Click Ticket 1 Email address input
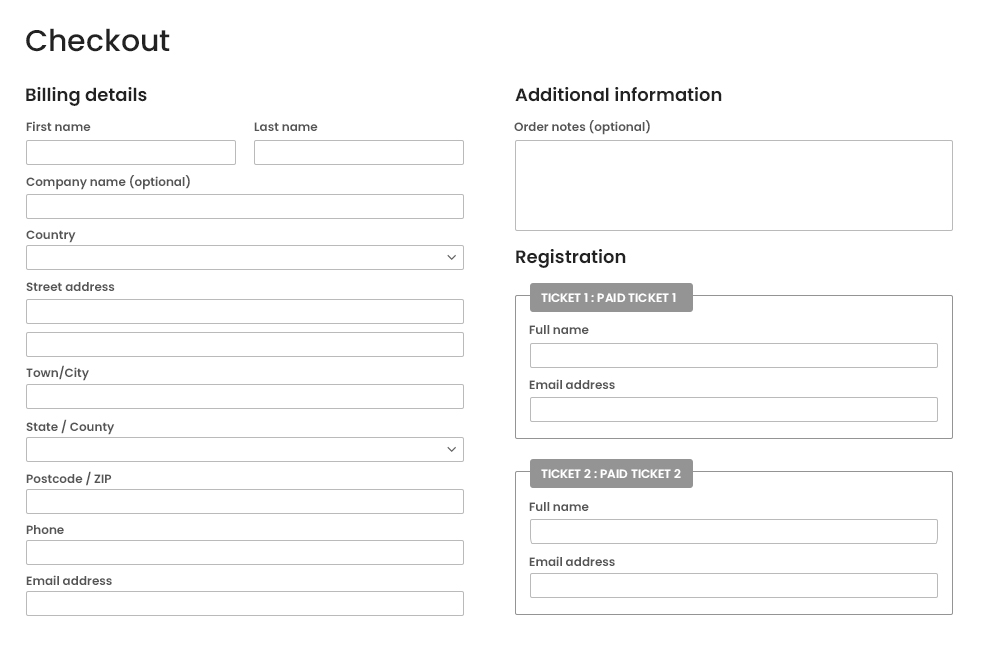The image size is (1000, 667). 733,409
